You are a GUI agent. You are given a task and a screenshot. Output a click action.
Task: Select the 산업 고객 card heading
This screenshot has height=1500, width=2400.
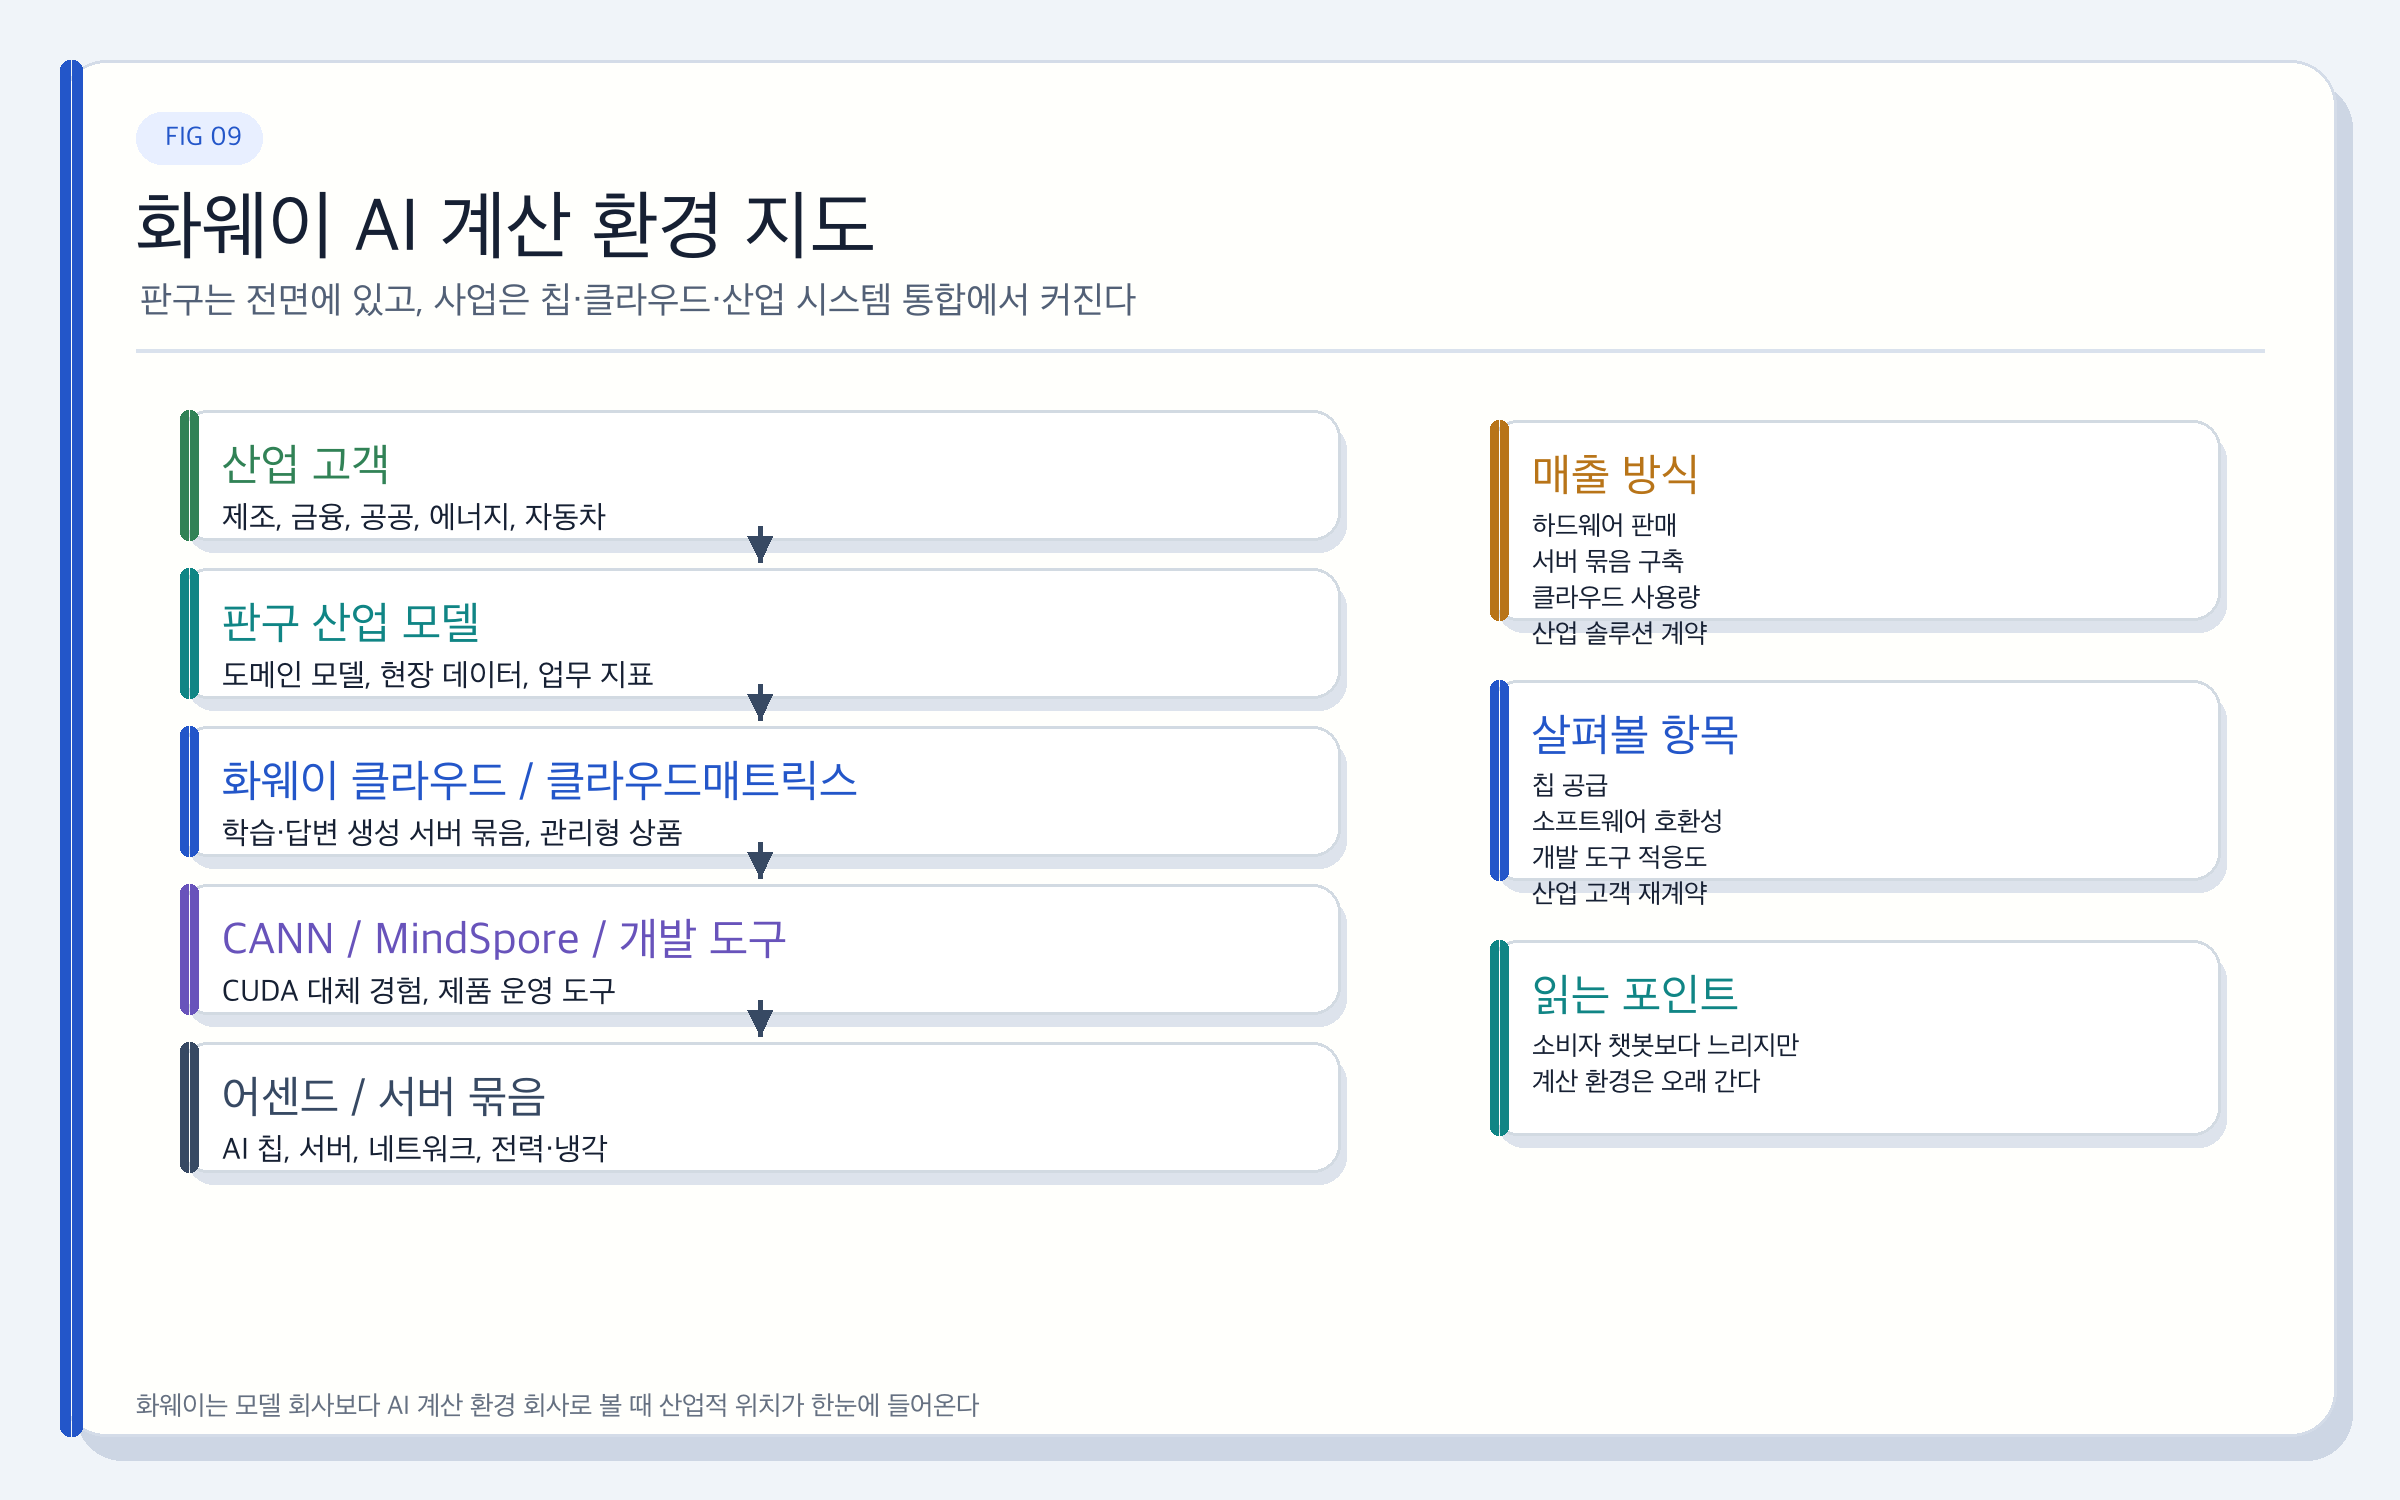click(x=305, y=464)
